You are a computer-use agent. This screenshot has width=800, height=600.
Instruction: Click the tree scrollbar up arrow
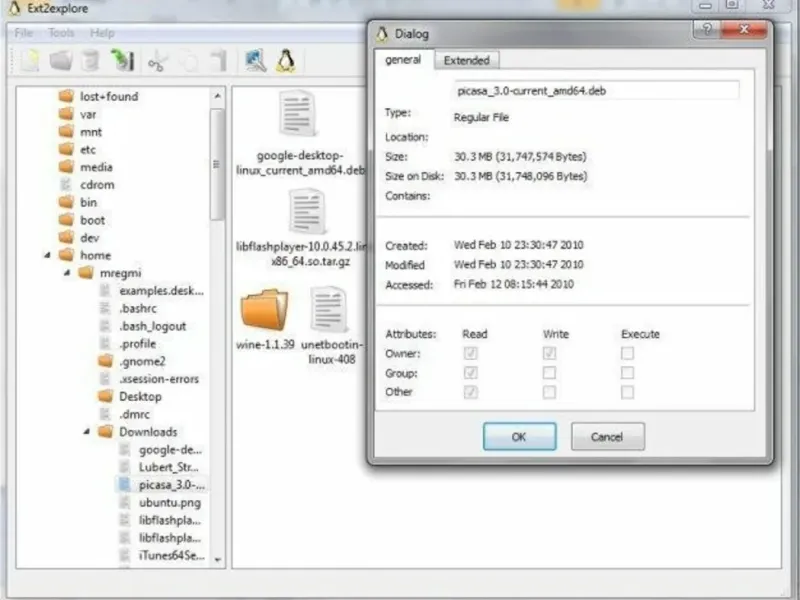tap(217, 96)
